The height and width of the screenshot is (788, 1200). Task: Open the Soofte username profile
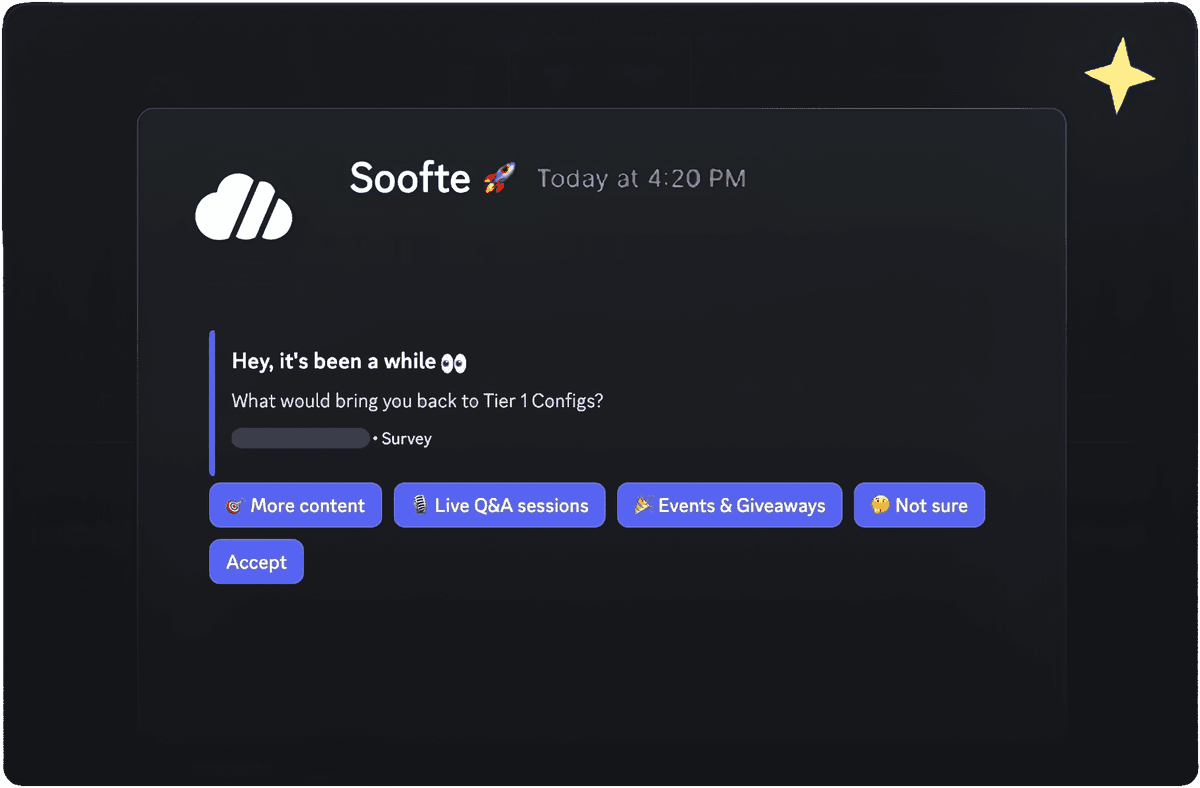pos(410,178)
